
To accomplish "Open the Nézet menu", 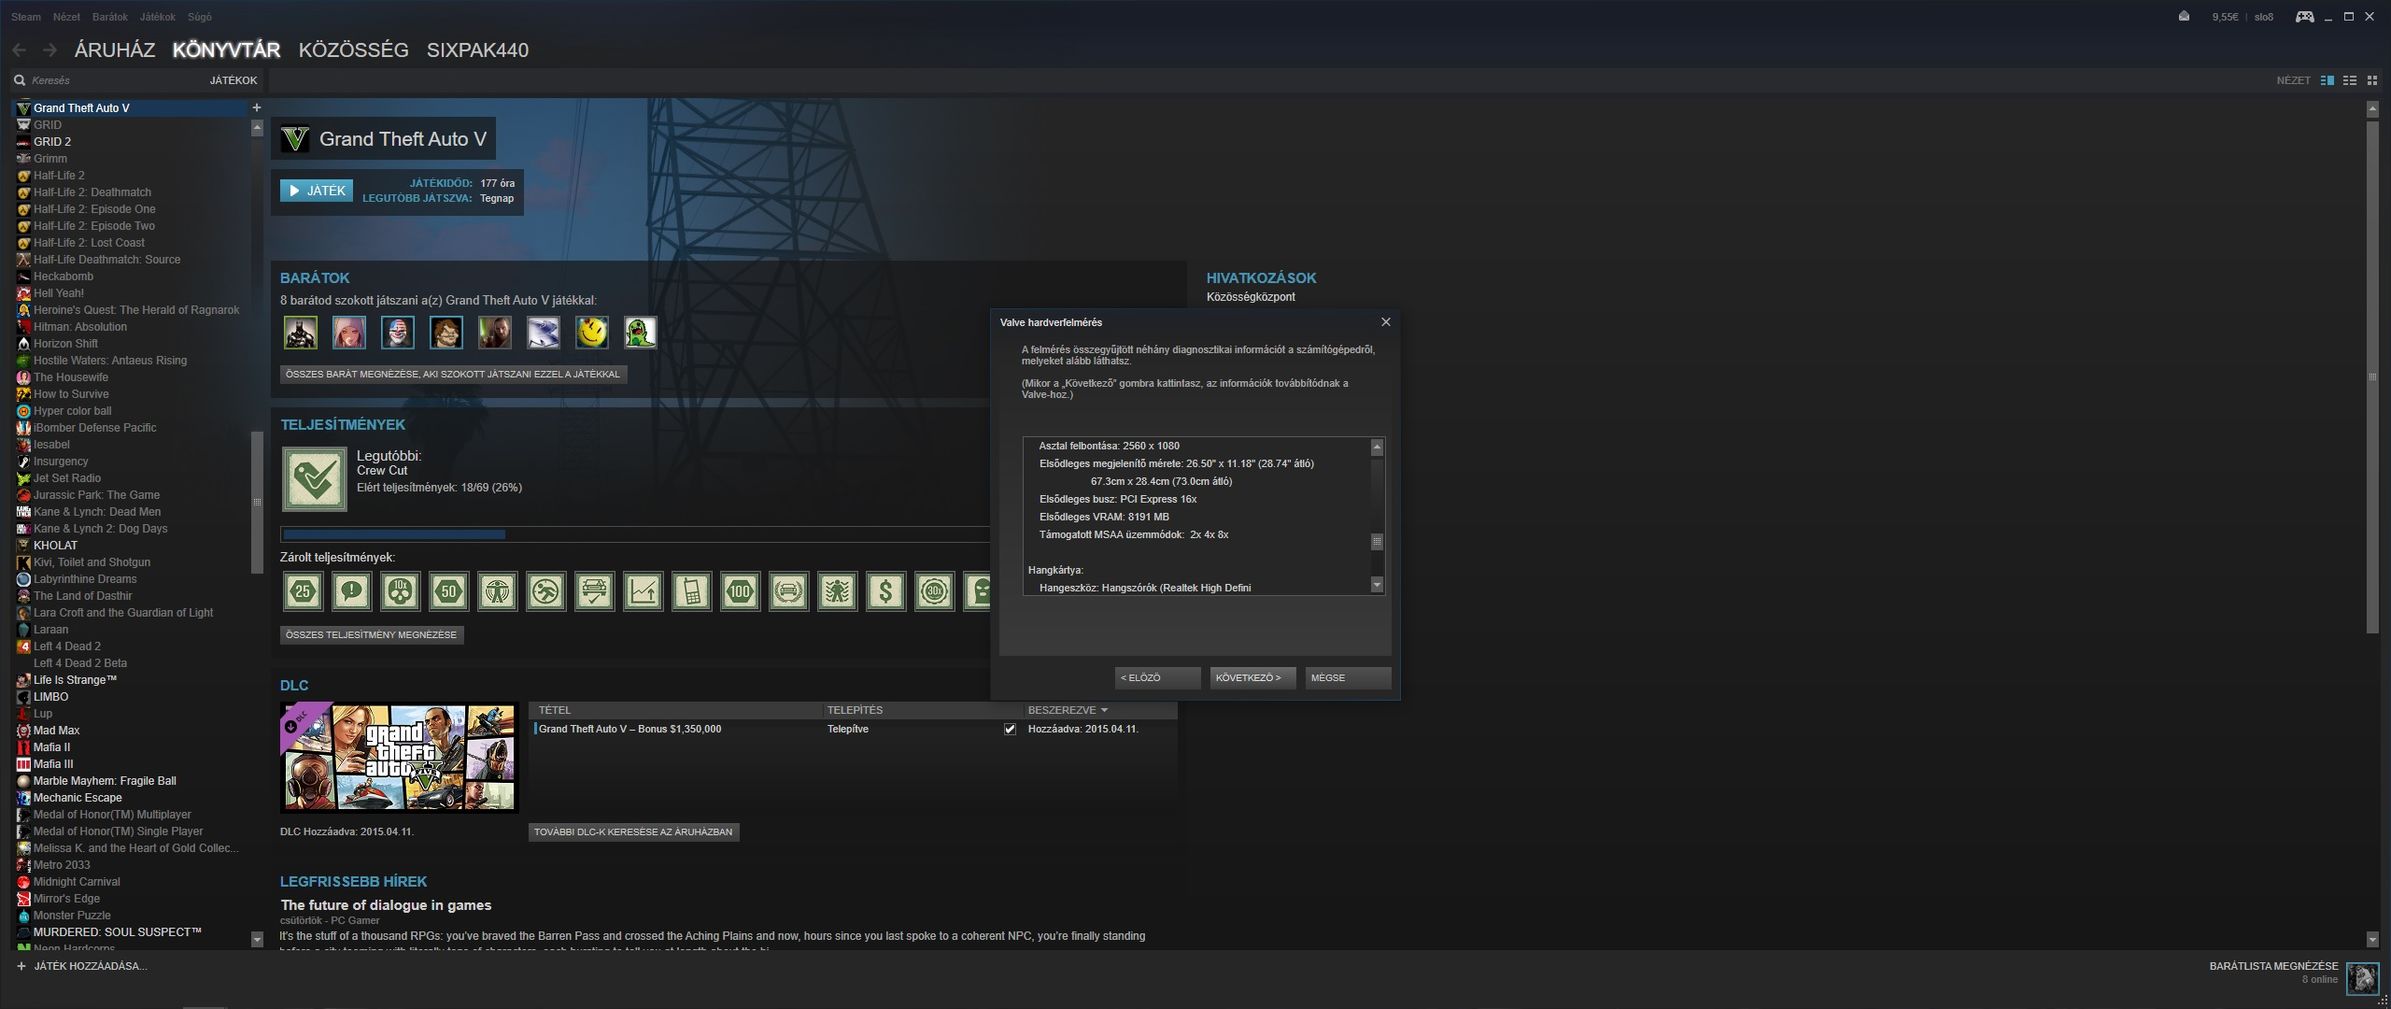I will coord(66,17).
